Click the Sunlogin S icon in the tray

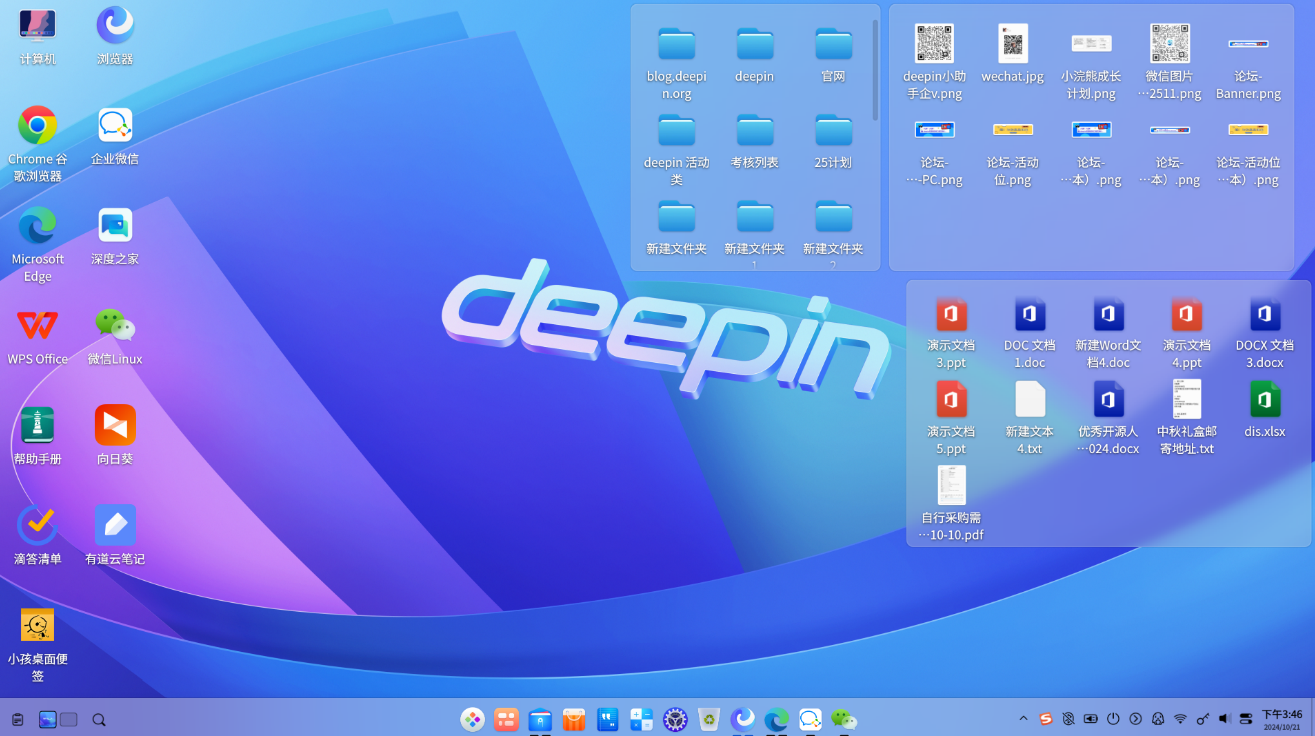tap(1046, 718)
